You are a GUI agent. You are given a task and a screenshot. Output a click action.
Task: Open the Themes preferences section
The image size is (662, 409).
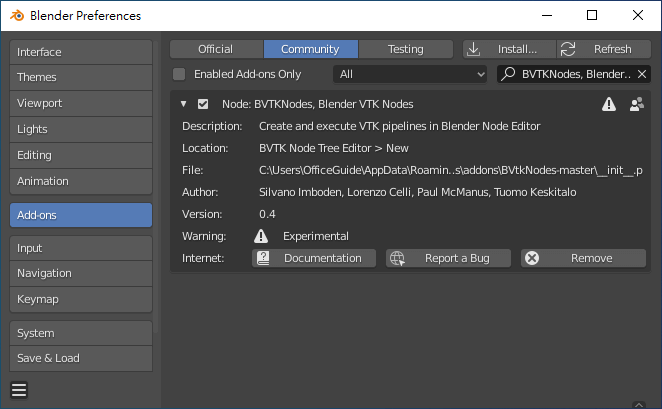(x=81, y=77)
